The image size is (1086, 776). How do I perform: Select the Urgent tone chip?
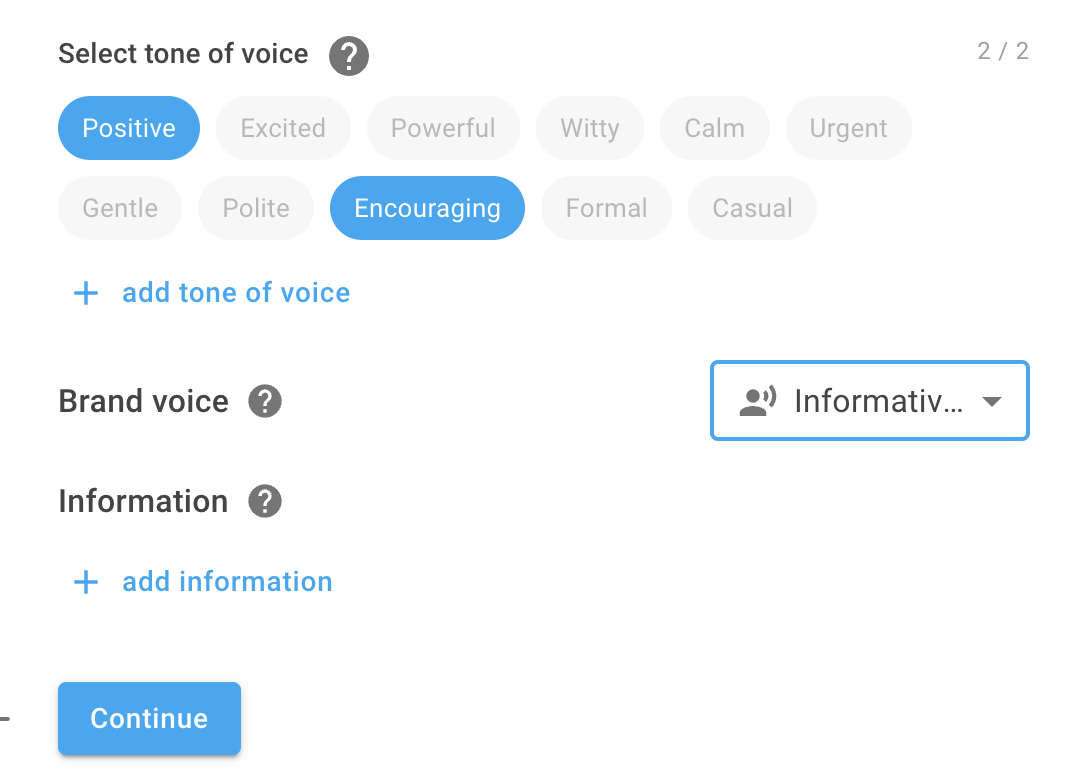[x=848, y=128]
